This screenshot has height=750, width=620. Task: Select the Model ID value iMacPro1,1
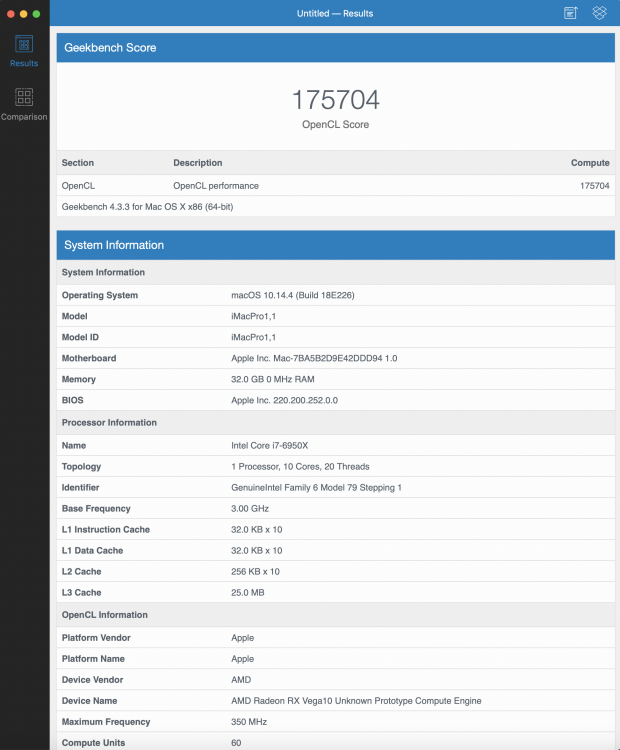coord(254,337)
